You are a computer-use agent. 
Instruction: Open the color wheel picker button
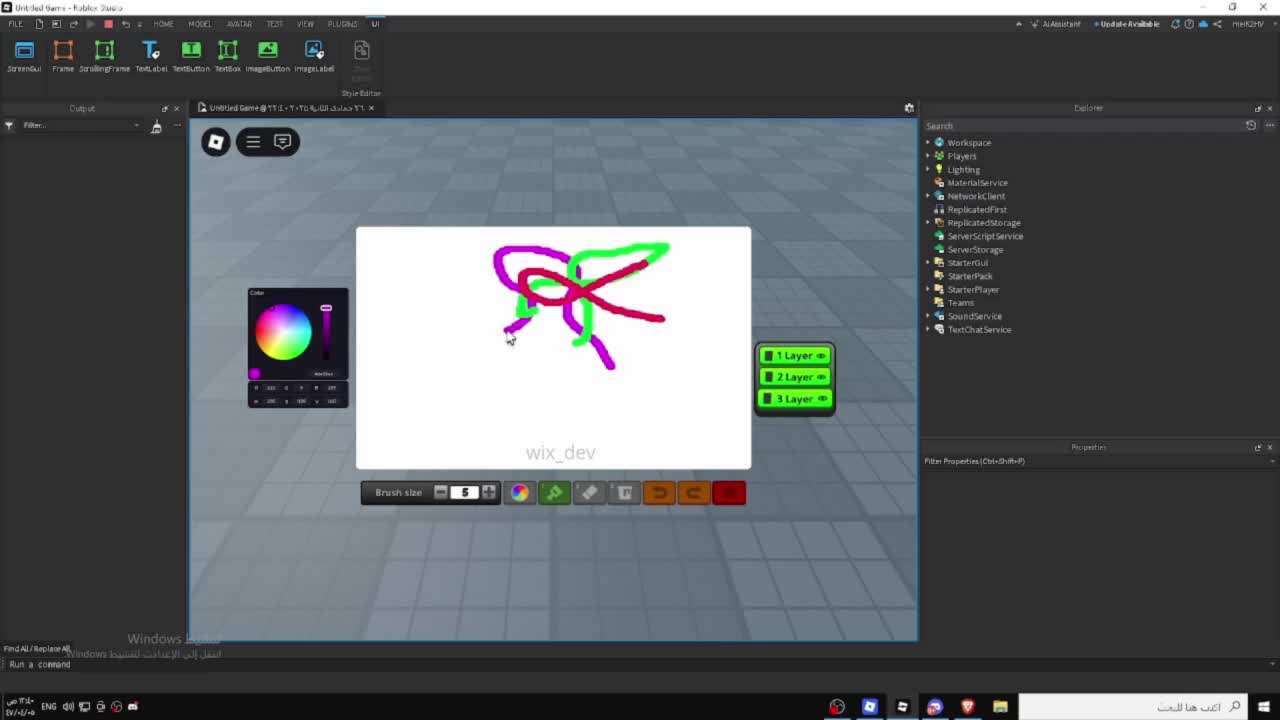pos(519,492)
